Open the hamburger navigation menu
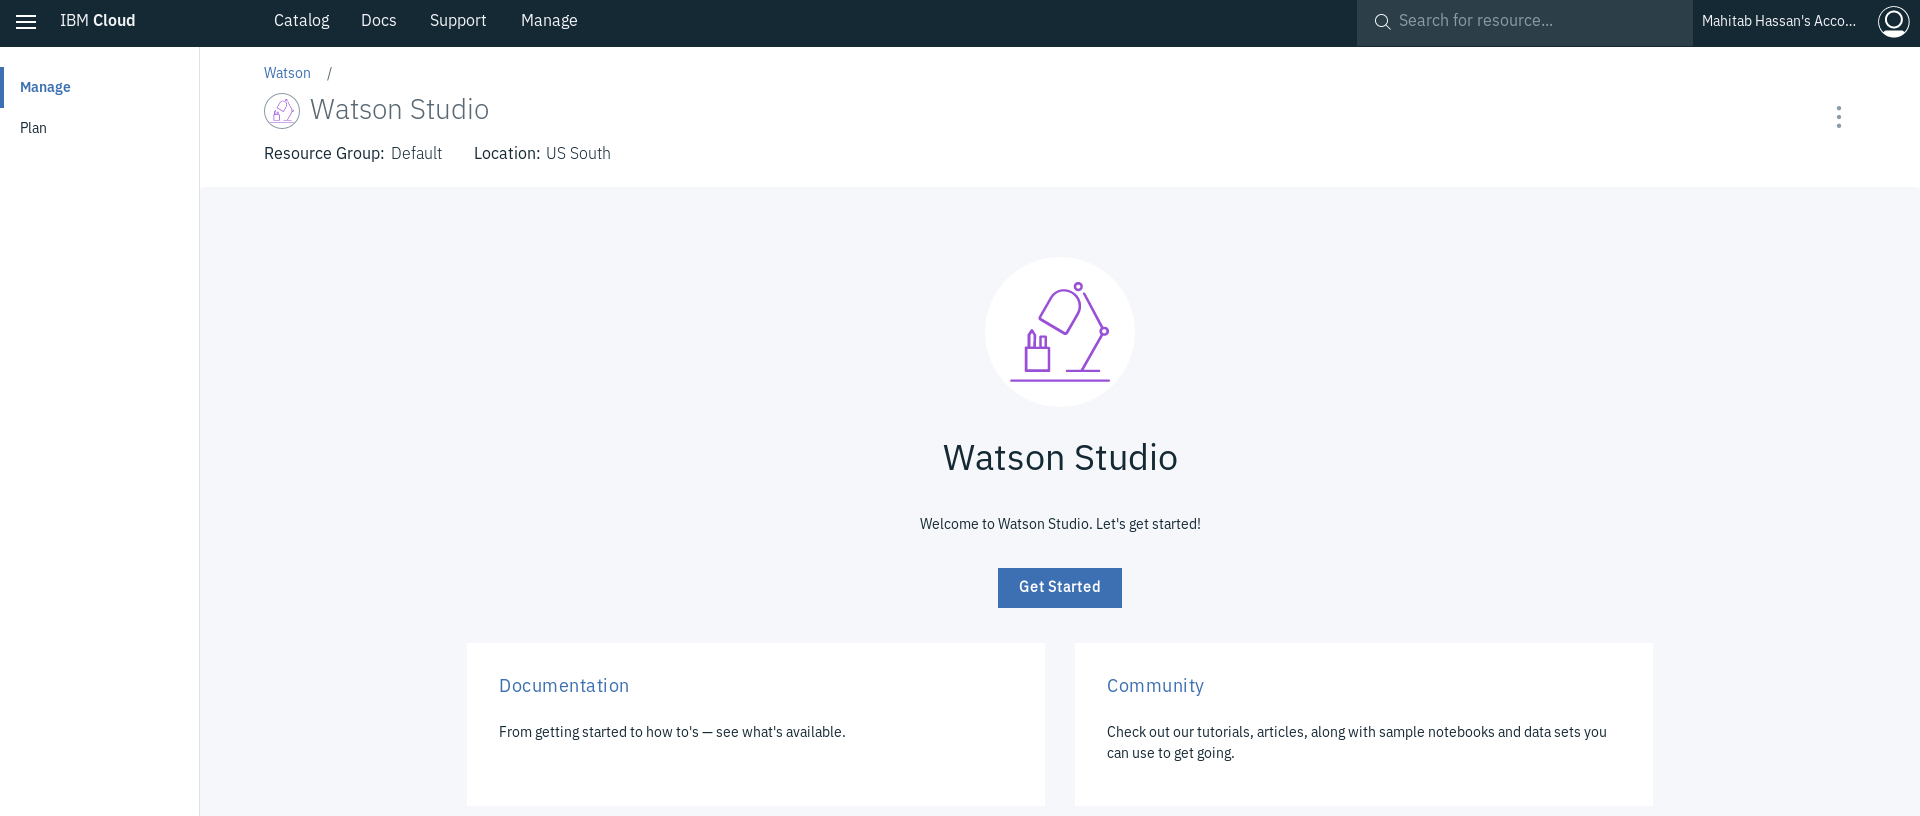Viewport: 1920px width, 816px height. point(26,22)
